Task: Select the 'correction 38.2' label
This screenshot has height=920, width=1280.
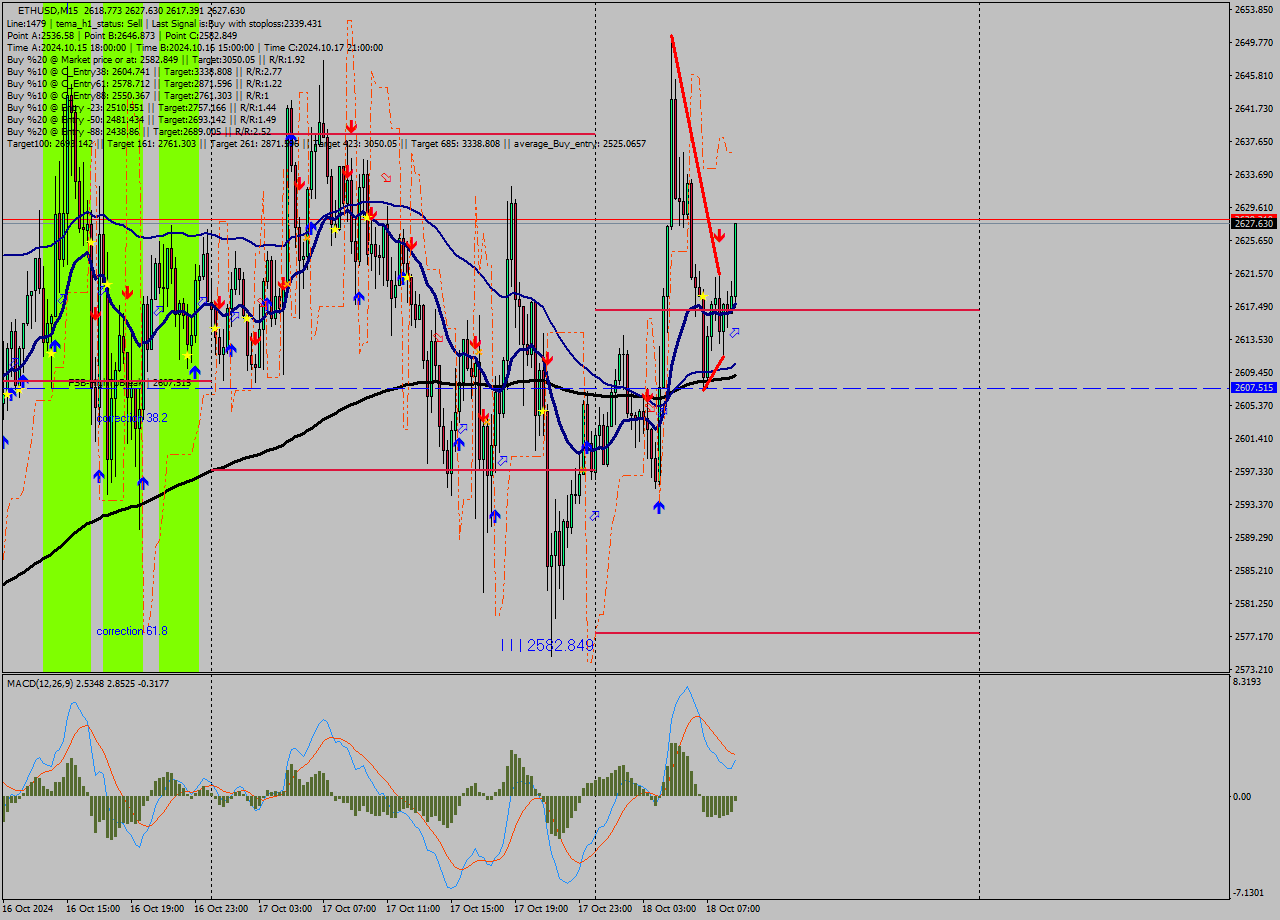Action: pyautogui.click(x=132, y=418)
